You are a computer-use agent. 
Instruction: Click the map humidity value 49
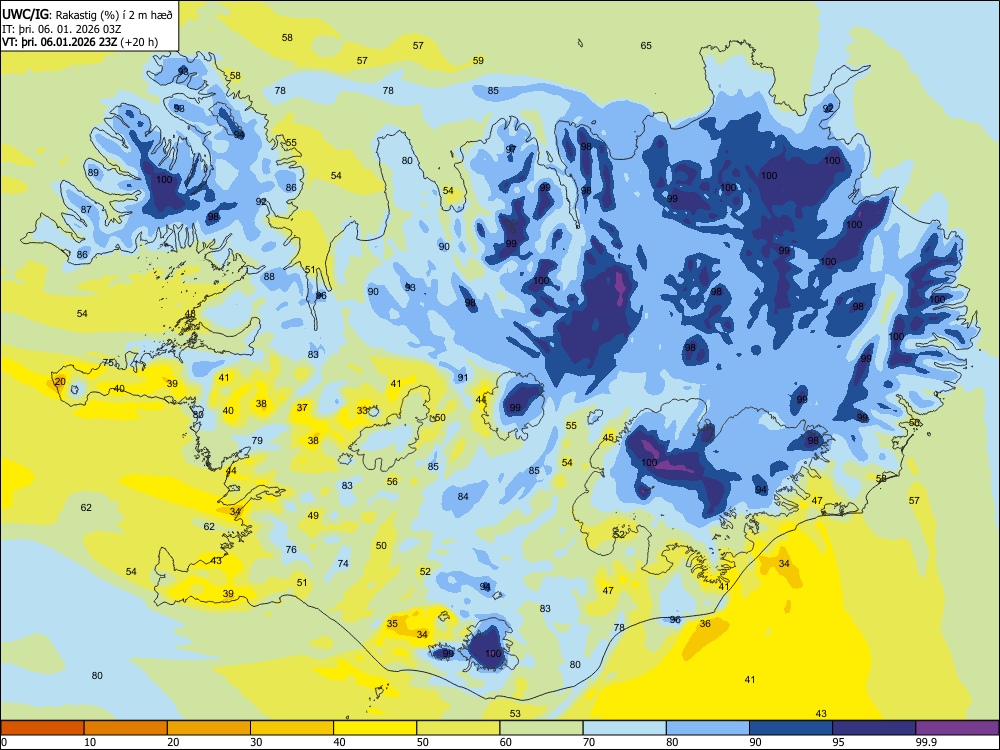(313, 515)
